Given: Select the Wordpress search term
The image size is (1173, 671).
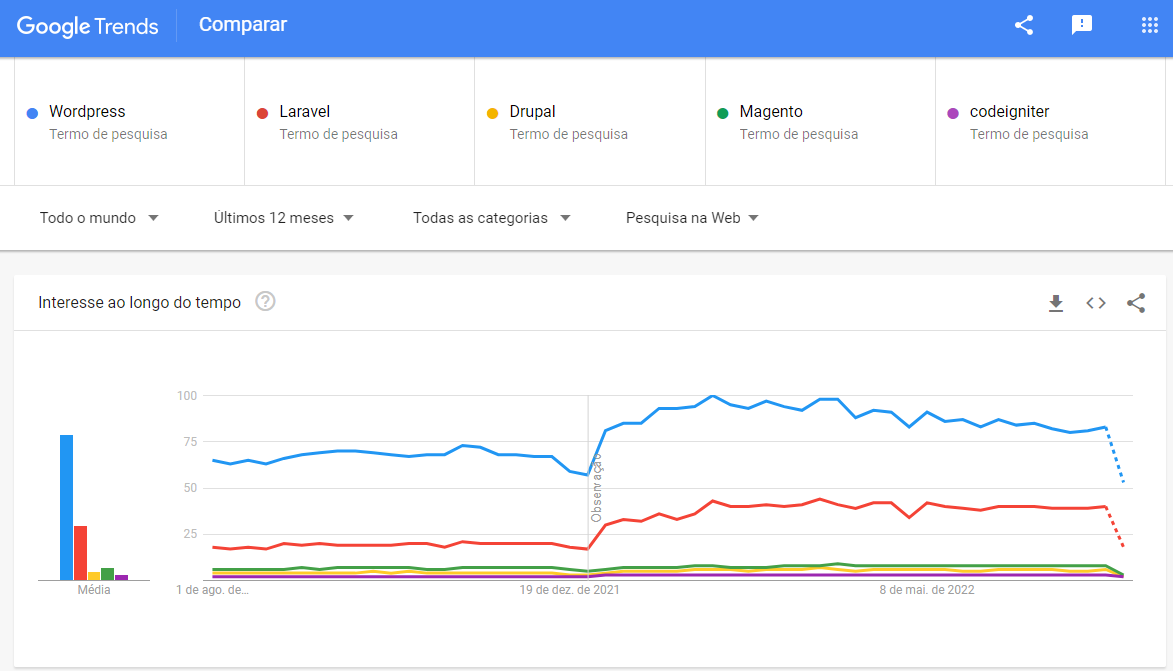Looking at the screenshot, I should tap(87, 112).
